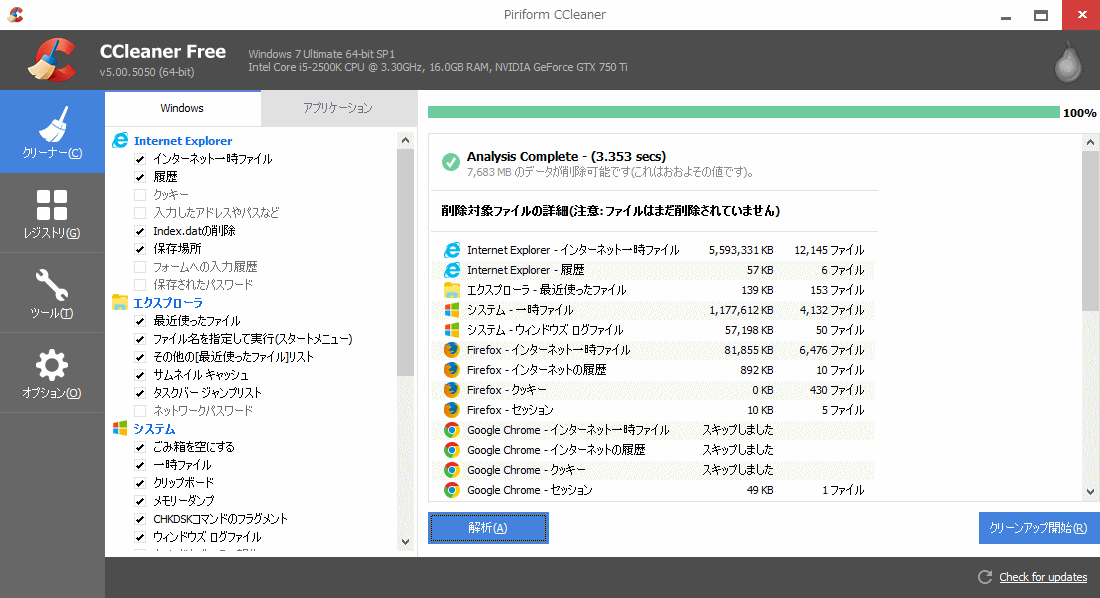Click the システム Windows flag category icon

(x=120, y=428)
